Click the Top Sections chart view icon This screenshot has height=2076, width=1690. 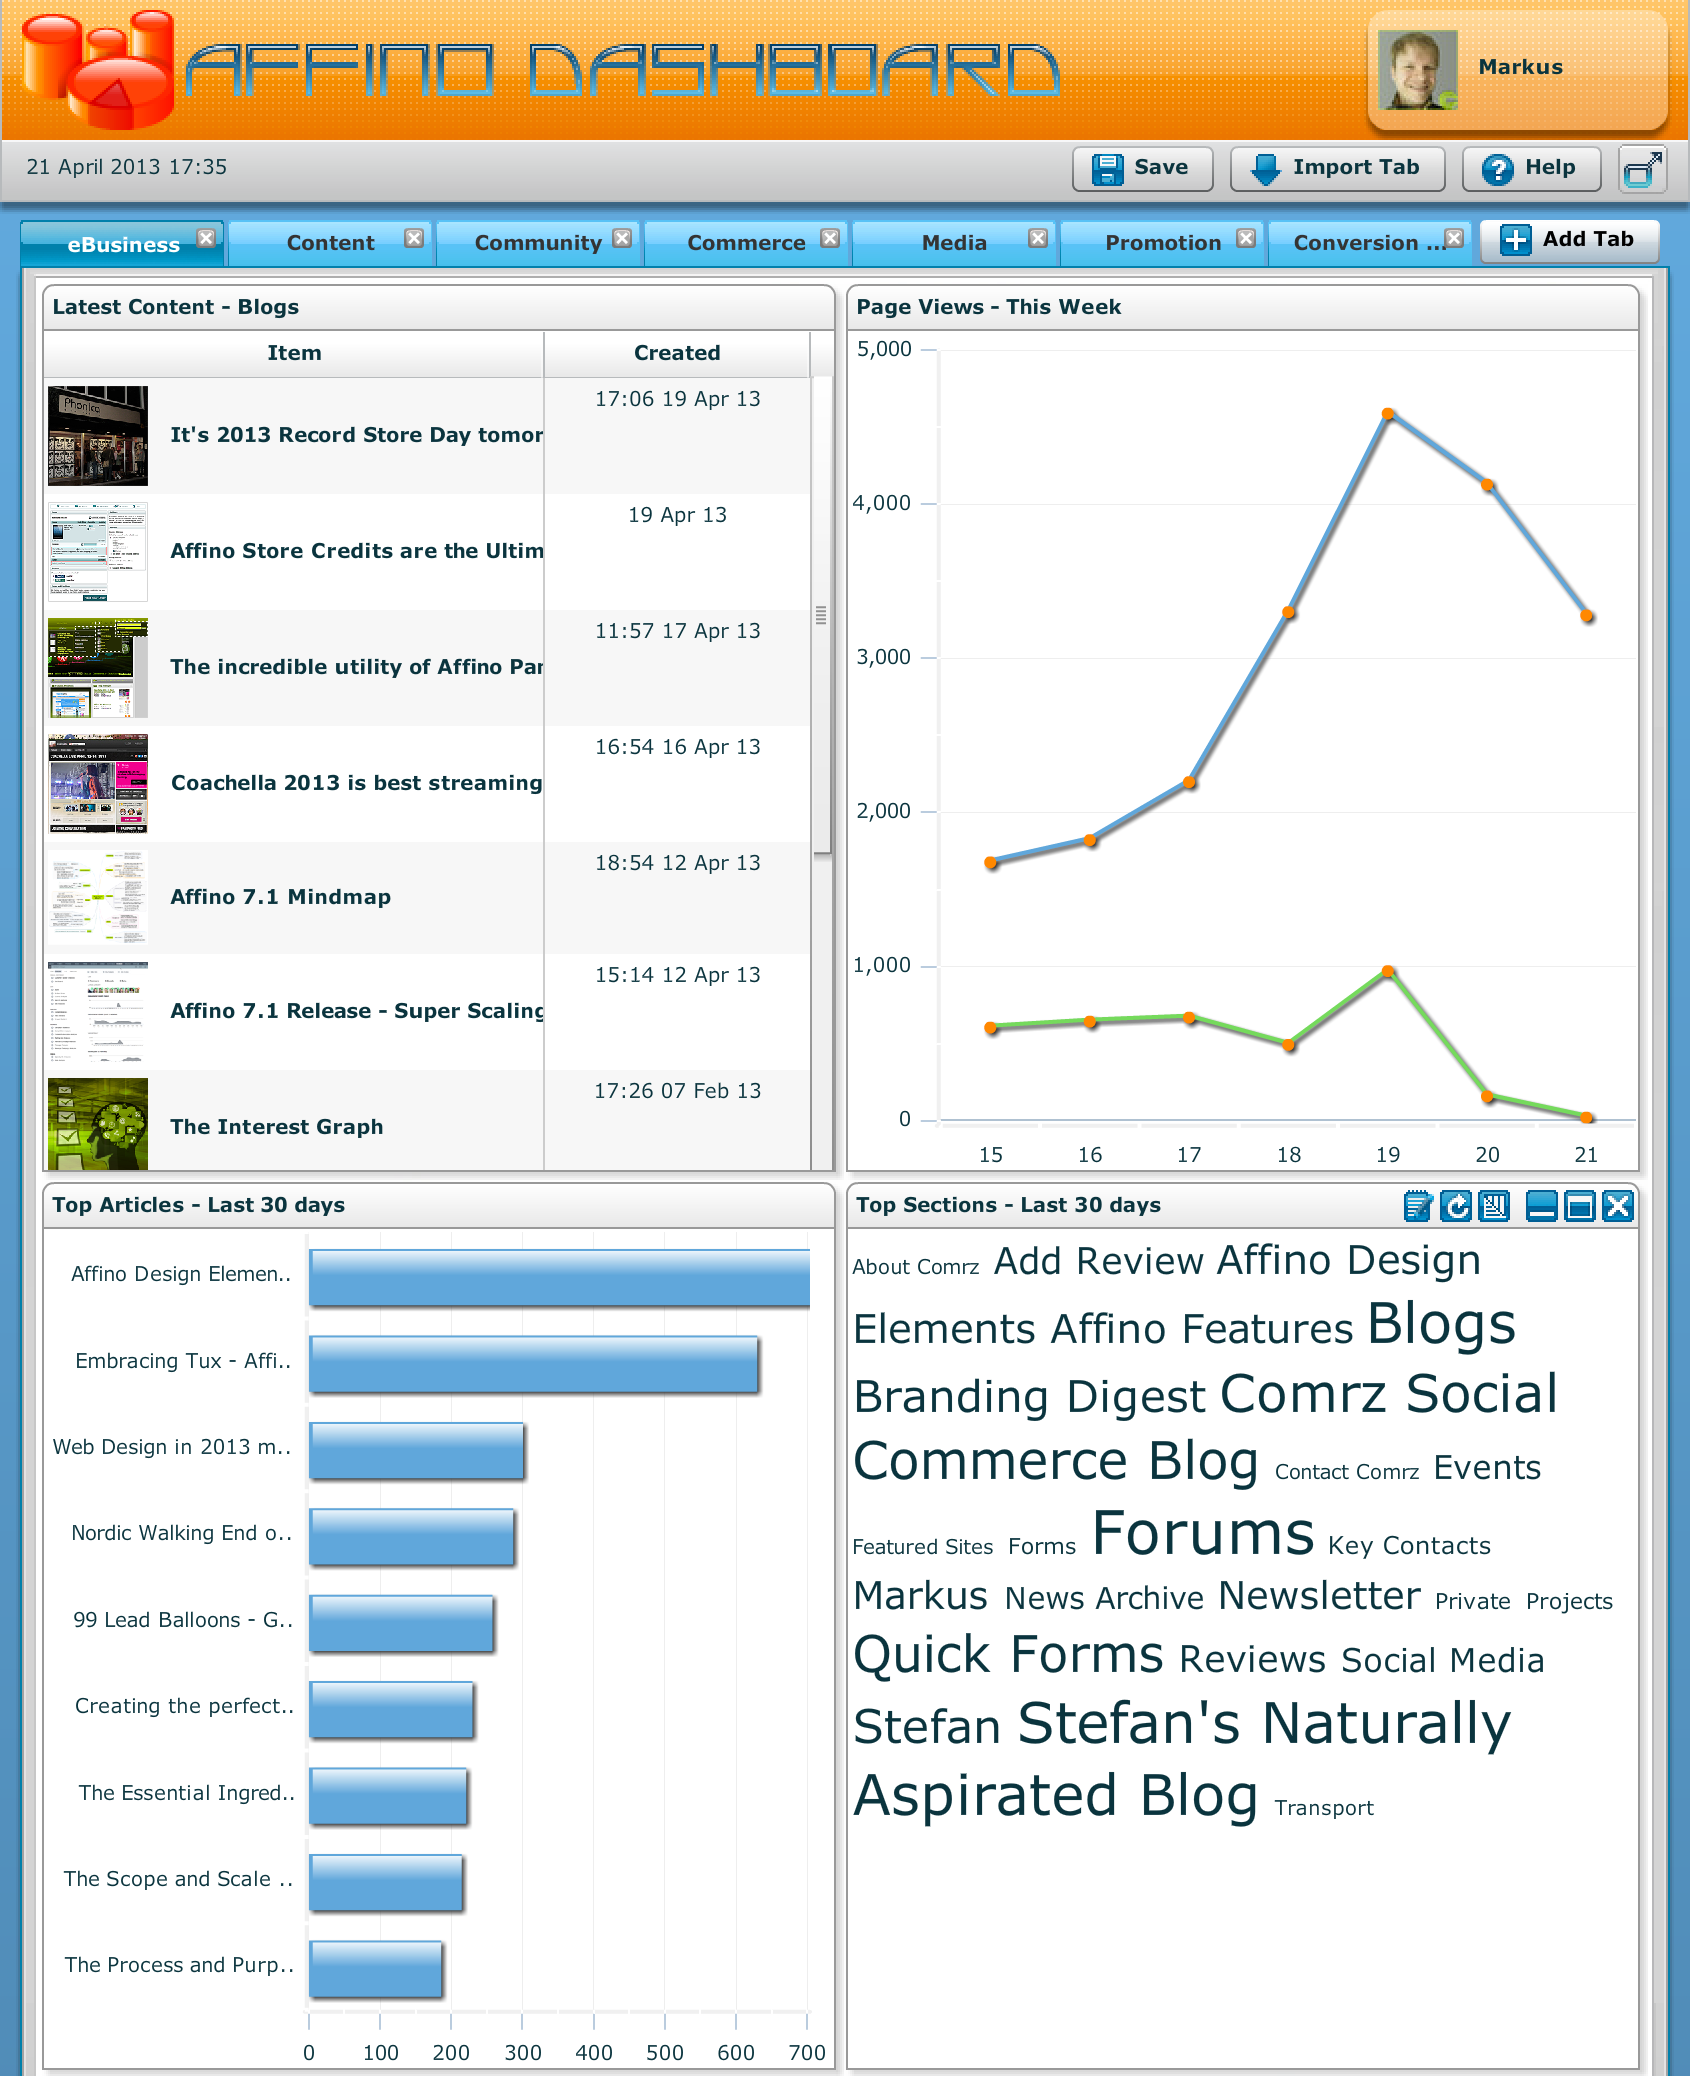[x=1494, y=1206]
